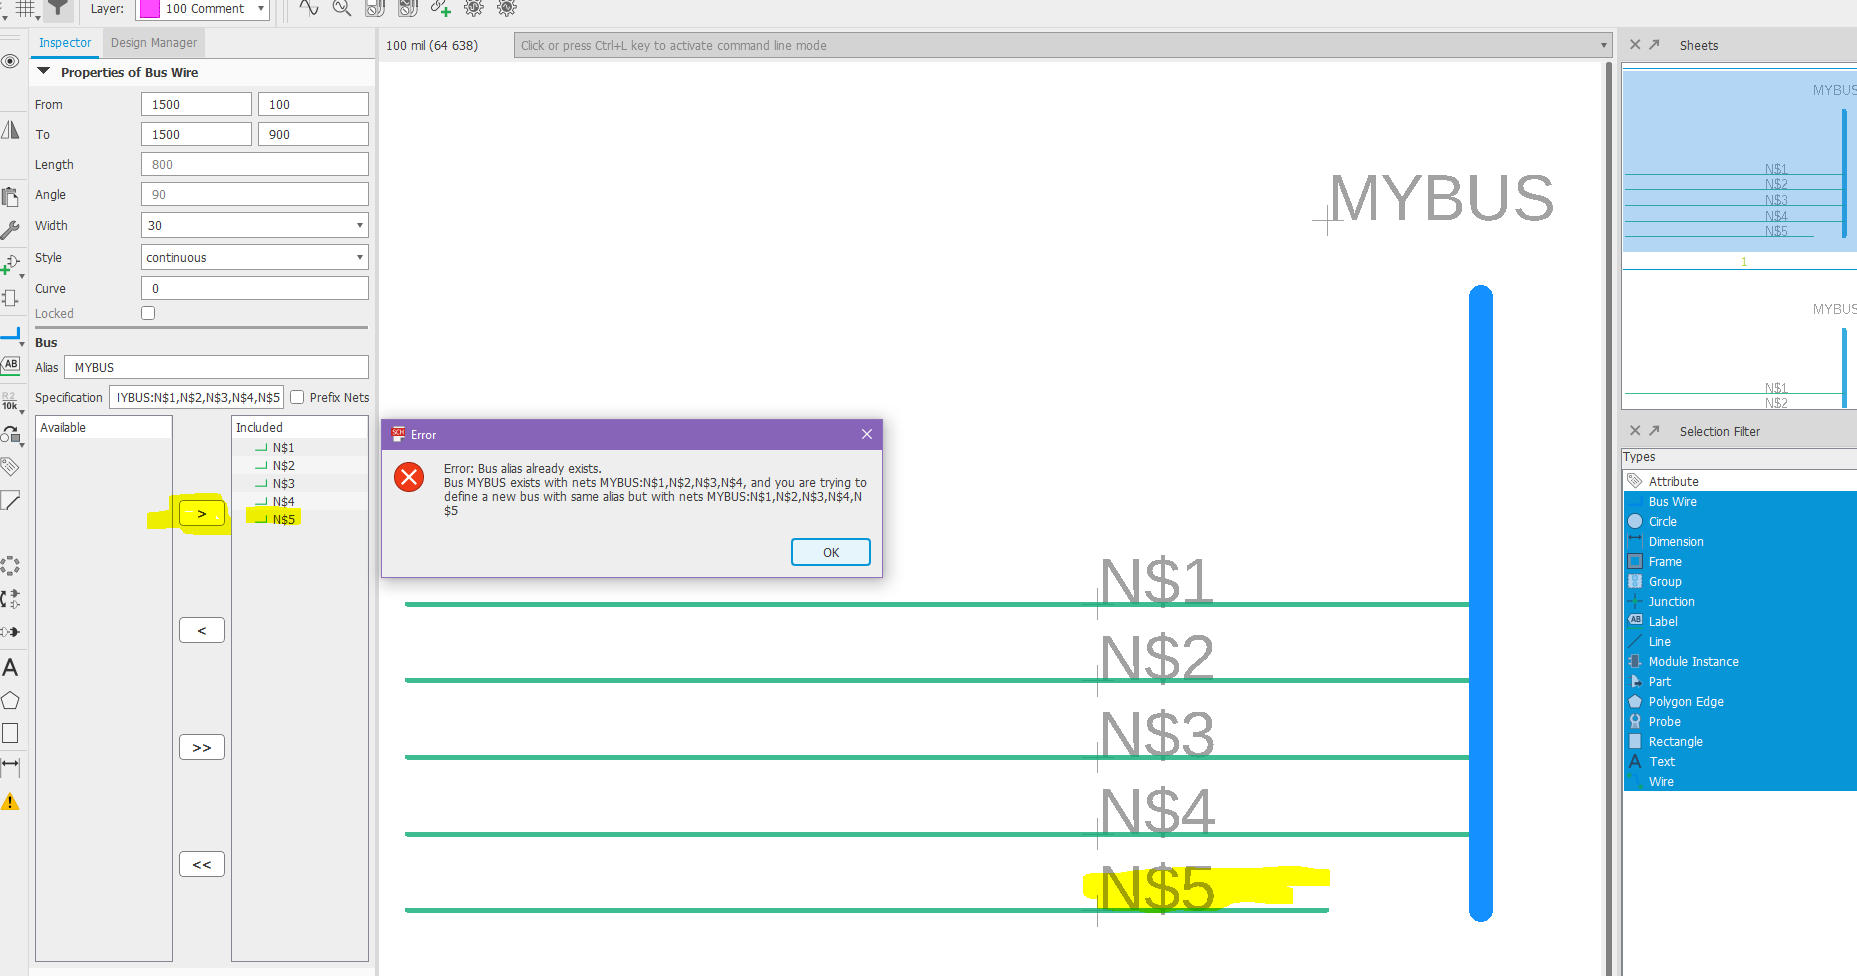Close the Error dialog with X
Image resolution: width=1857 pixels, height=976 pixels.
pos(867,434)
